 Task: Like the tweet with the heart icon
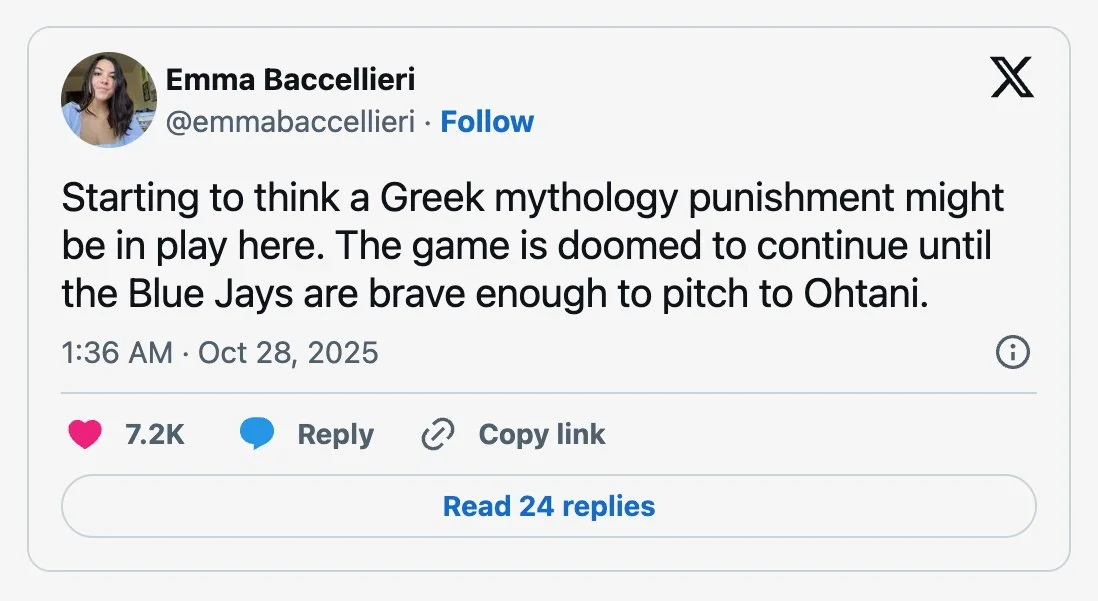(85, 434)
